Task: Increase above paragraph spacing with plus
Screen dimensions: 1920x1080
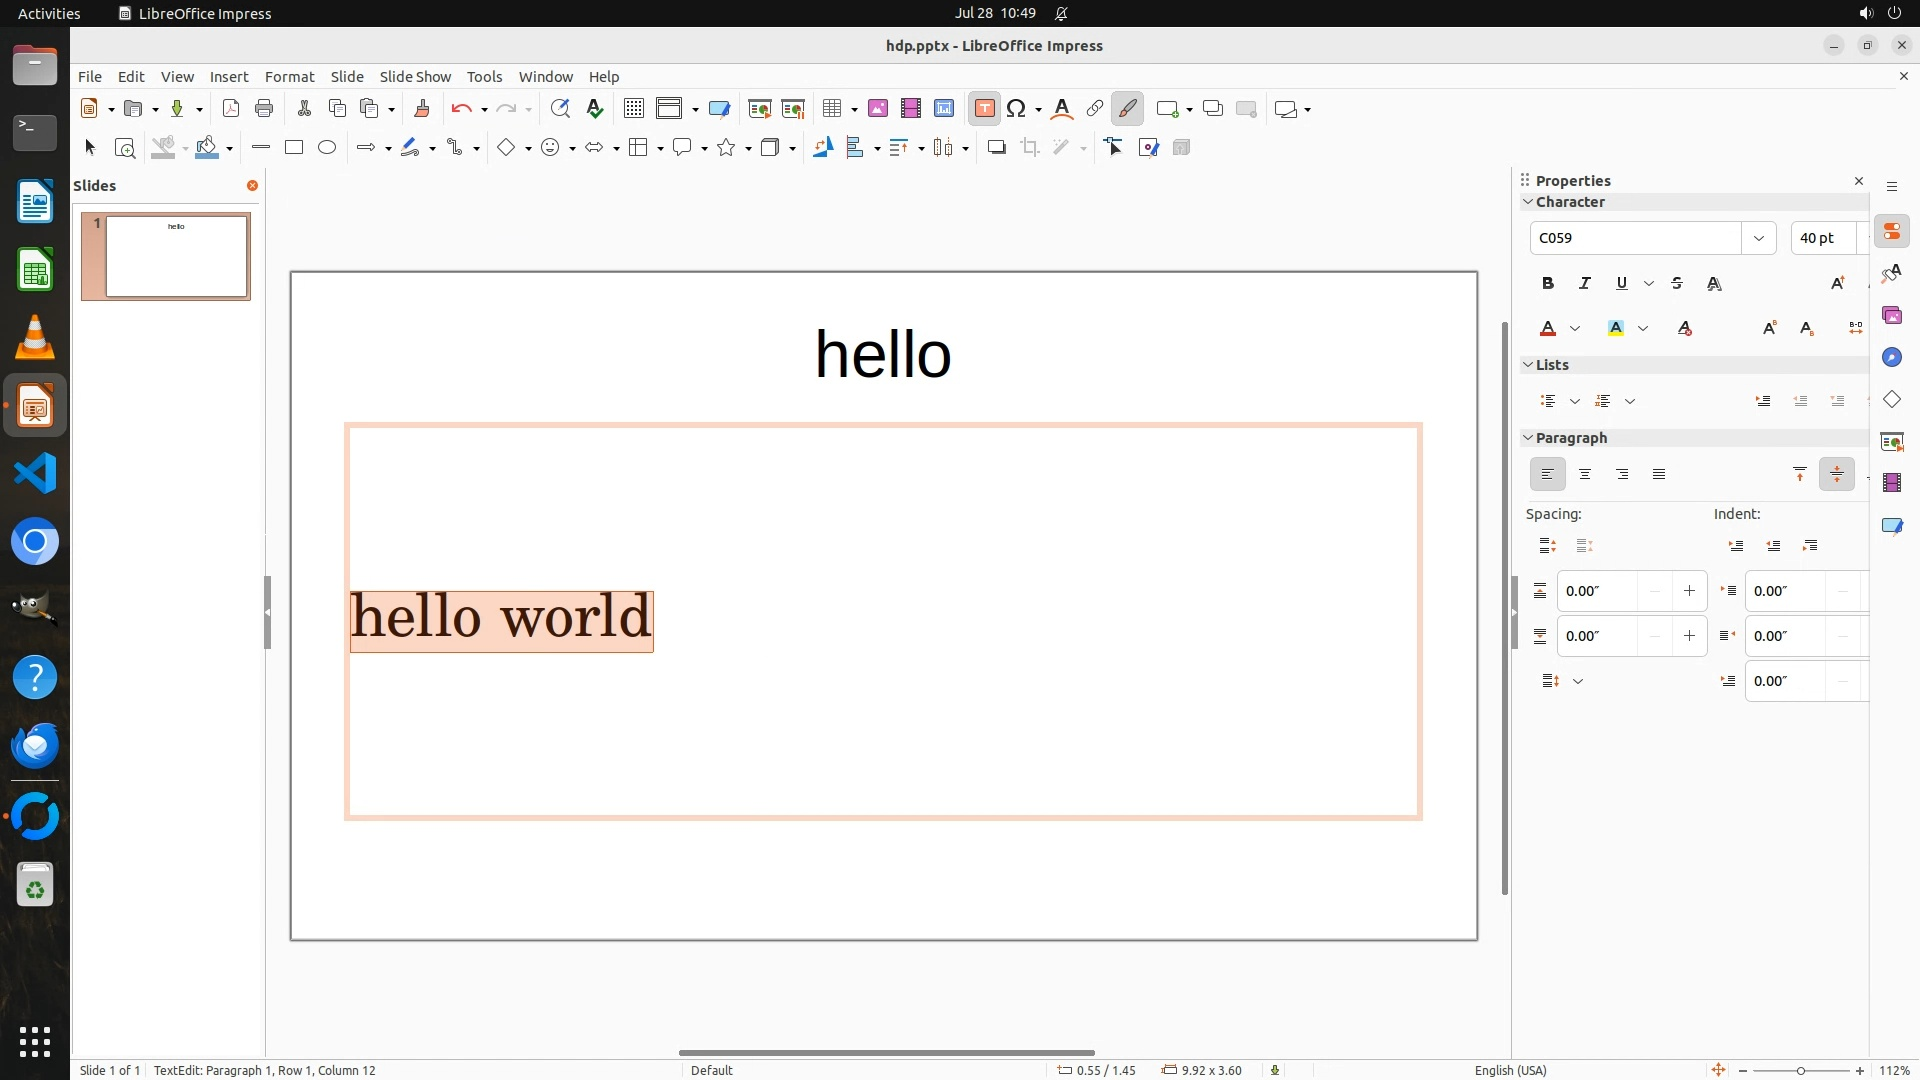Action: click(x=1689, y=591)
